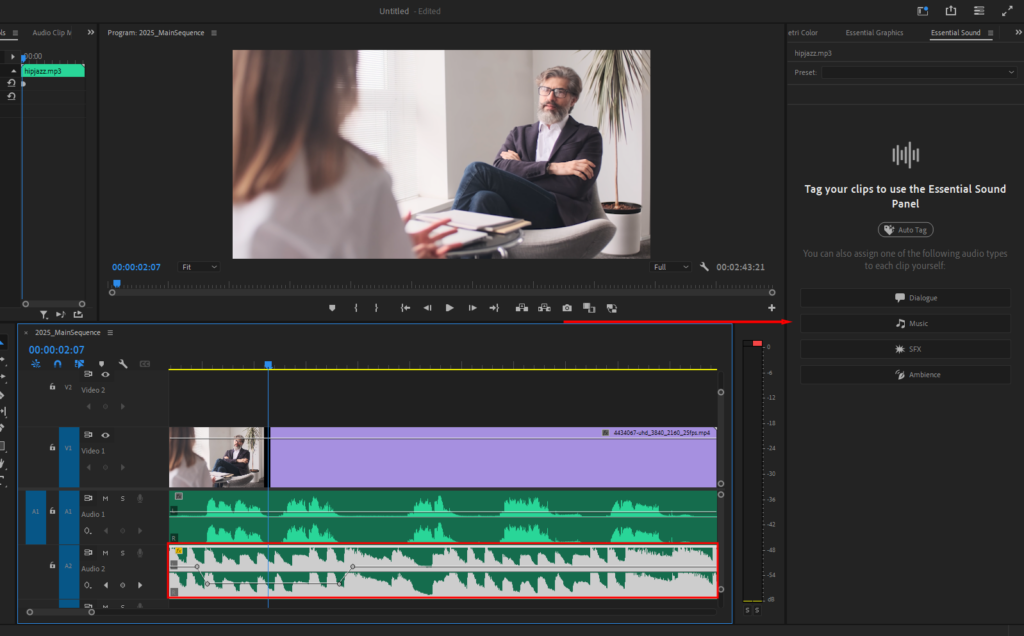Go to Out point in Program monitor
The height and width of the screenshot is (636, 1024).
(x=494, y=308)
